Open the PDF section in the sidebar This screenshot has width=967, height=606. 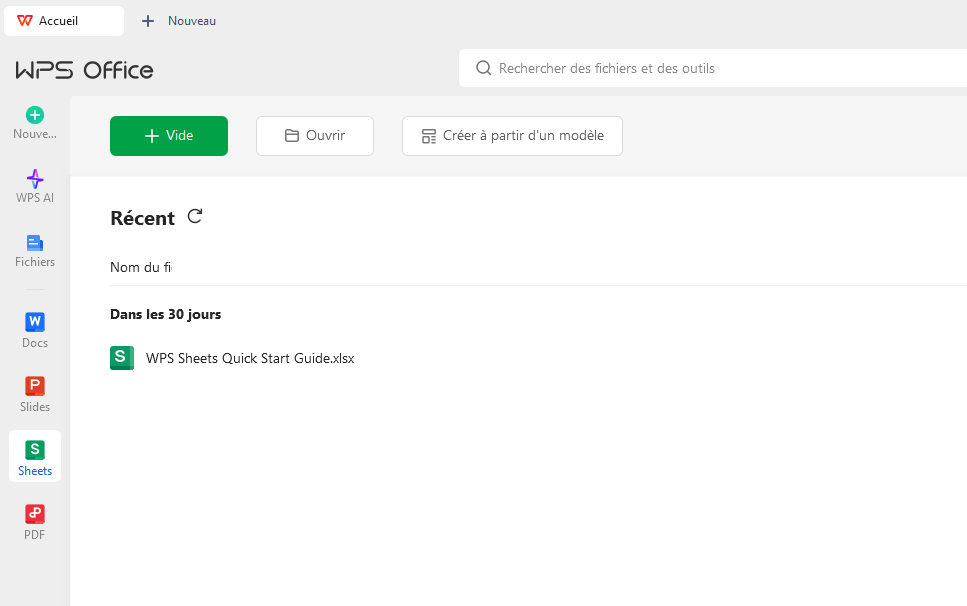pyautogui.click(x=35, y=523)
